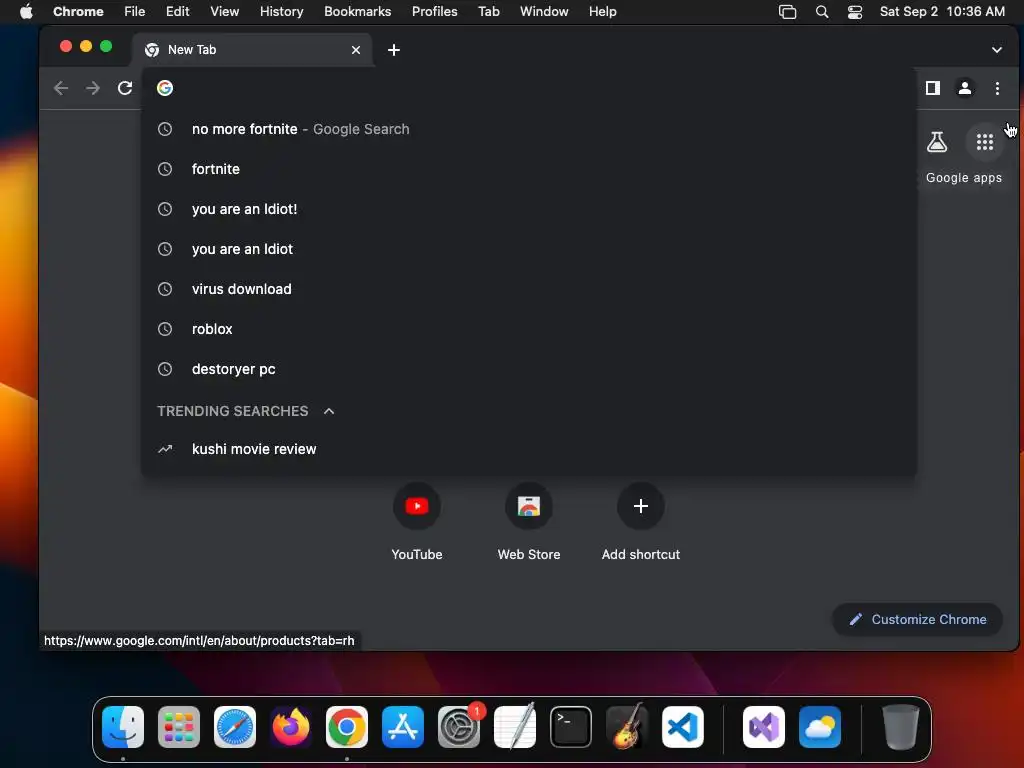This screenshot has width=1024, height=768.
Task: Reload the page with the refresh icon
Action: (x=125, y=88)
